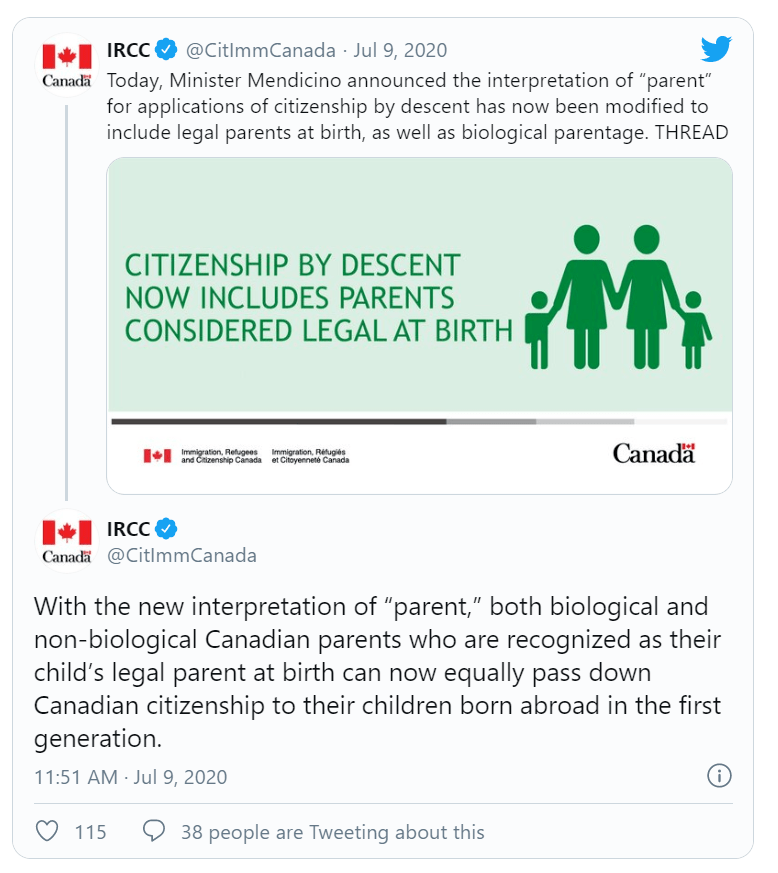Click the lower IRCC account name
The width and height of the screenshot is (778, 873).
[x=128, y=529]
